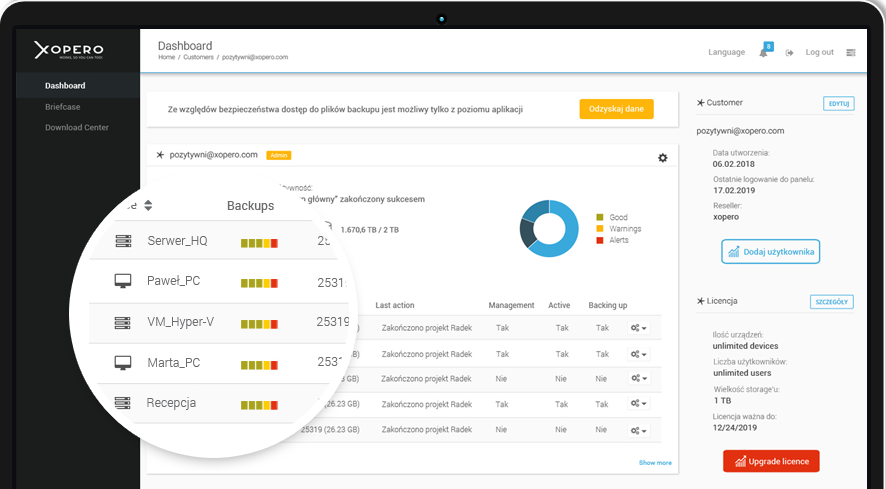This screenshot has width=886, height=489.
Task: Sort devices using the name column arrows
Action: 148,206
